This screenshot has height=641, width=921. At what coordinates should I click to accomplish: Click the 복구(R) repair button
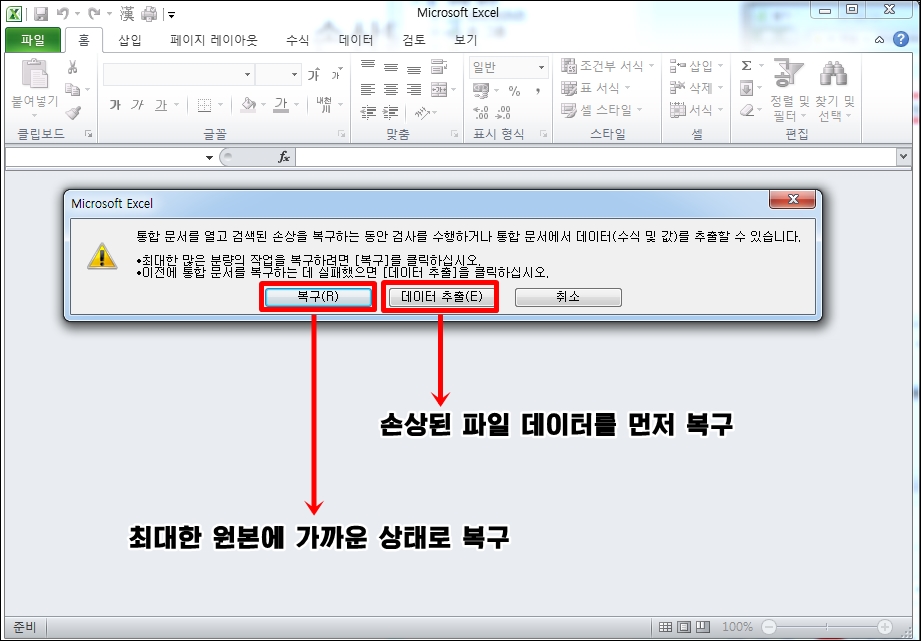[x=318, y=297]
